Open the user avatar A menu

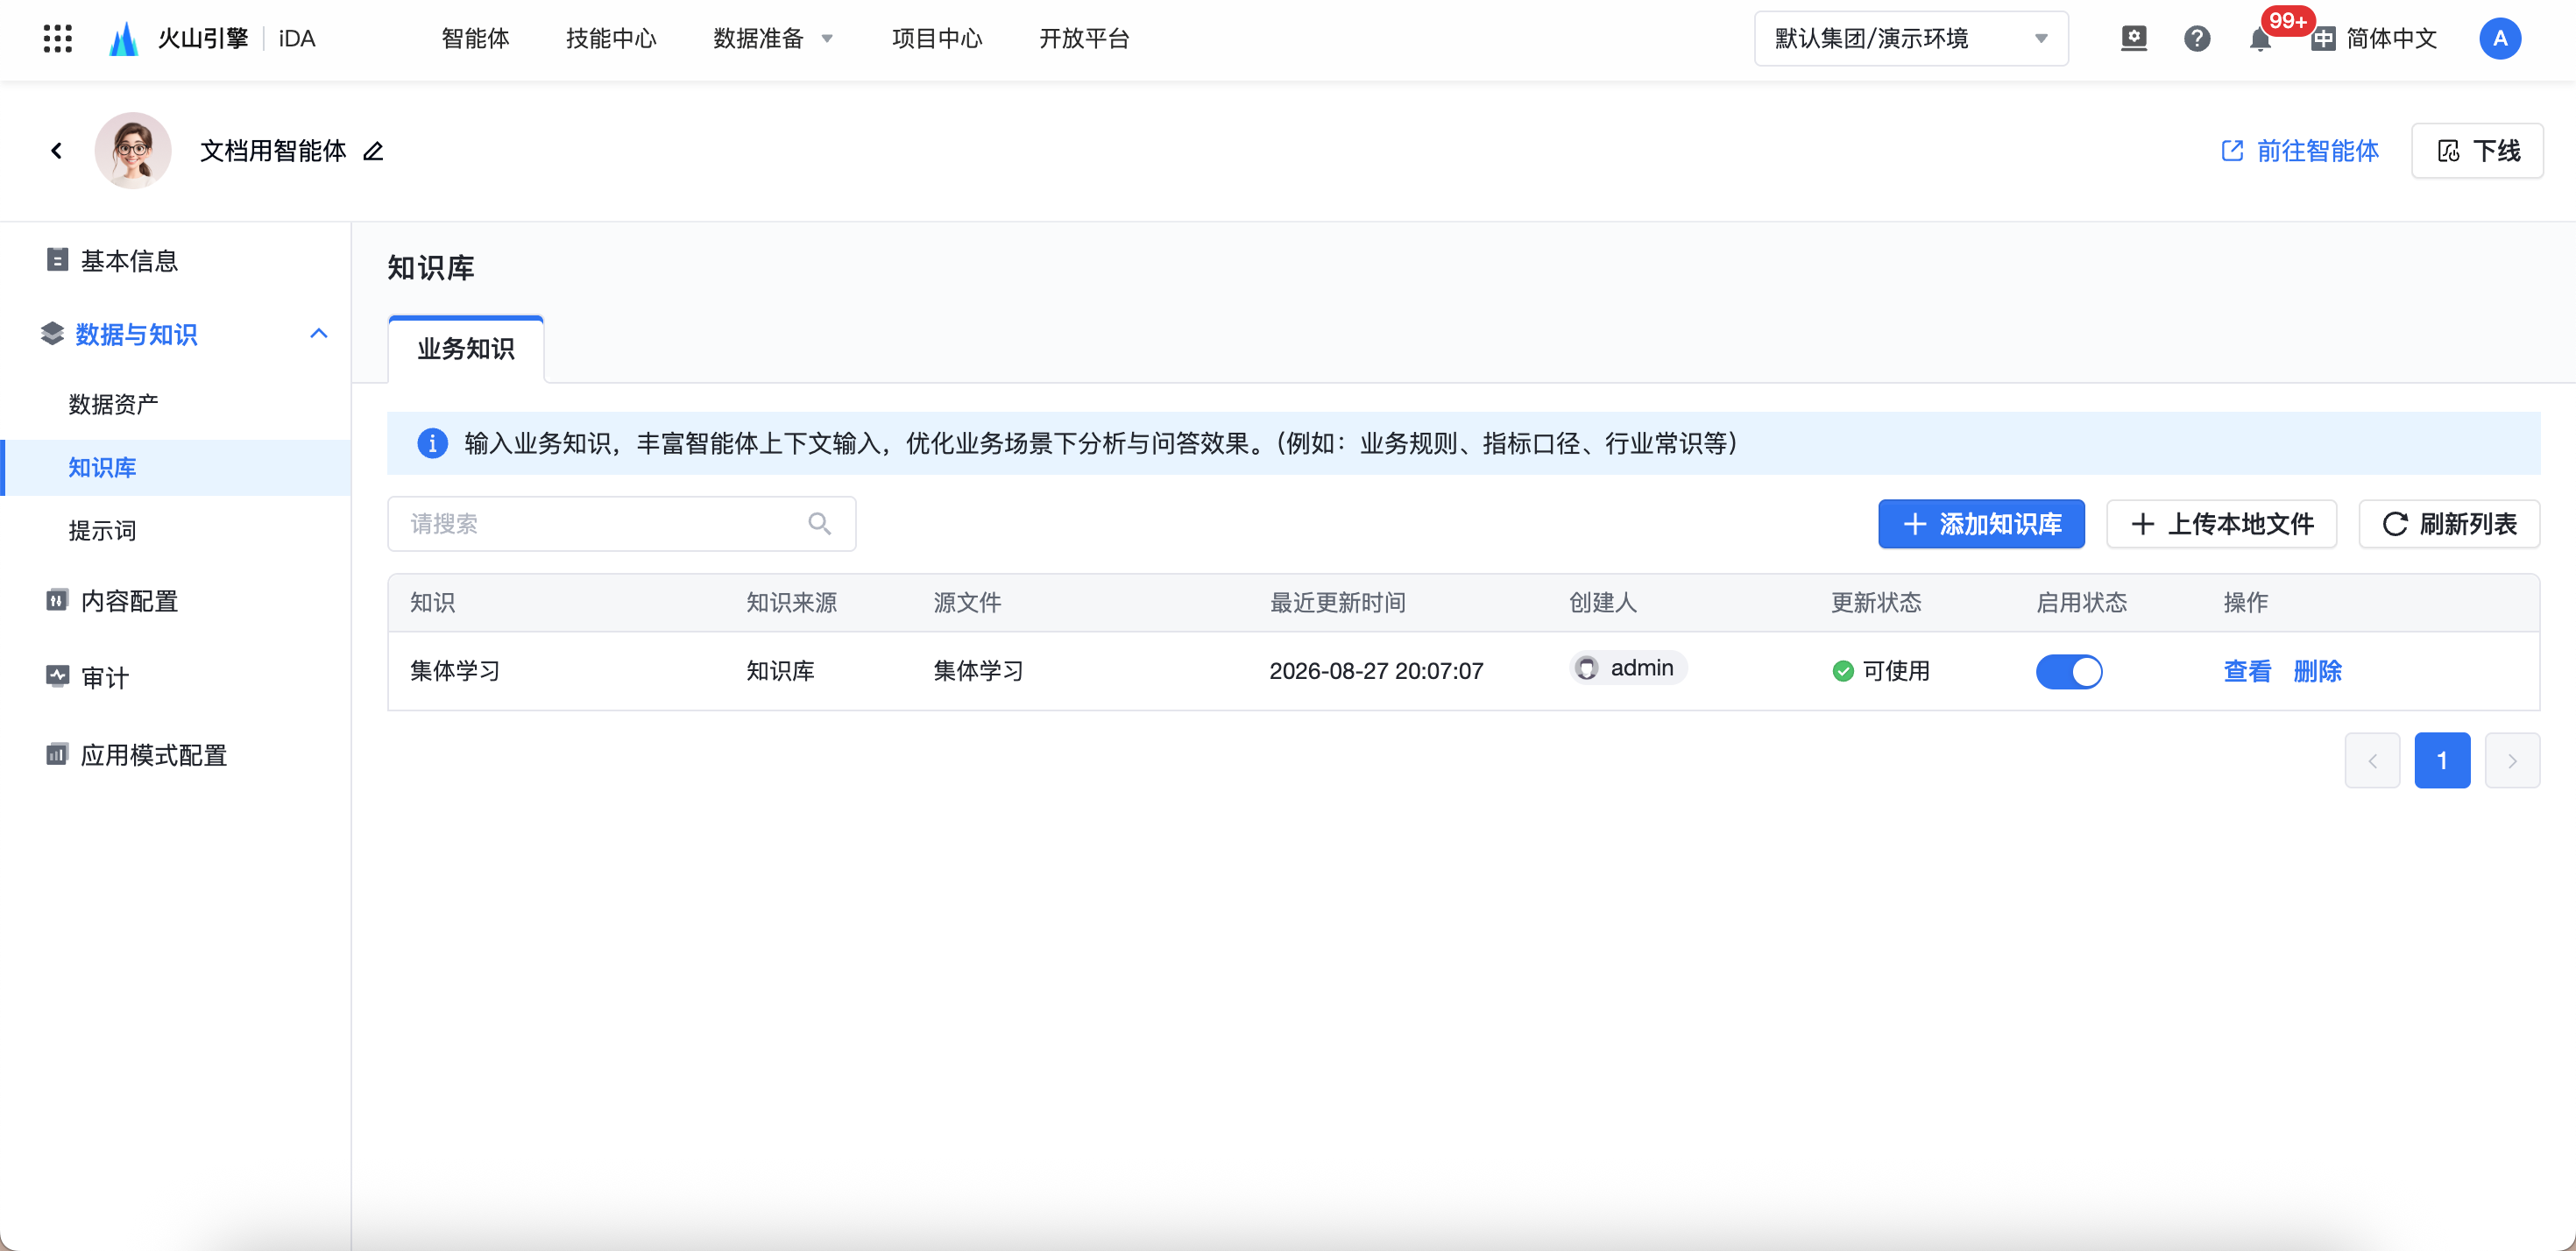pyautogui.click(x=2499, y=39)
